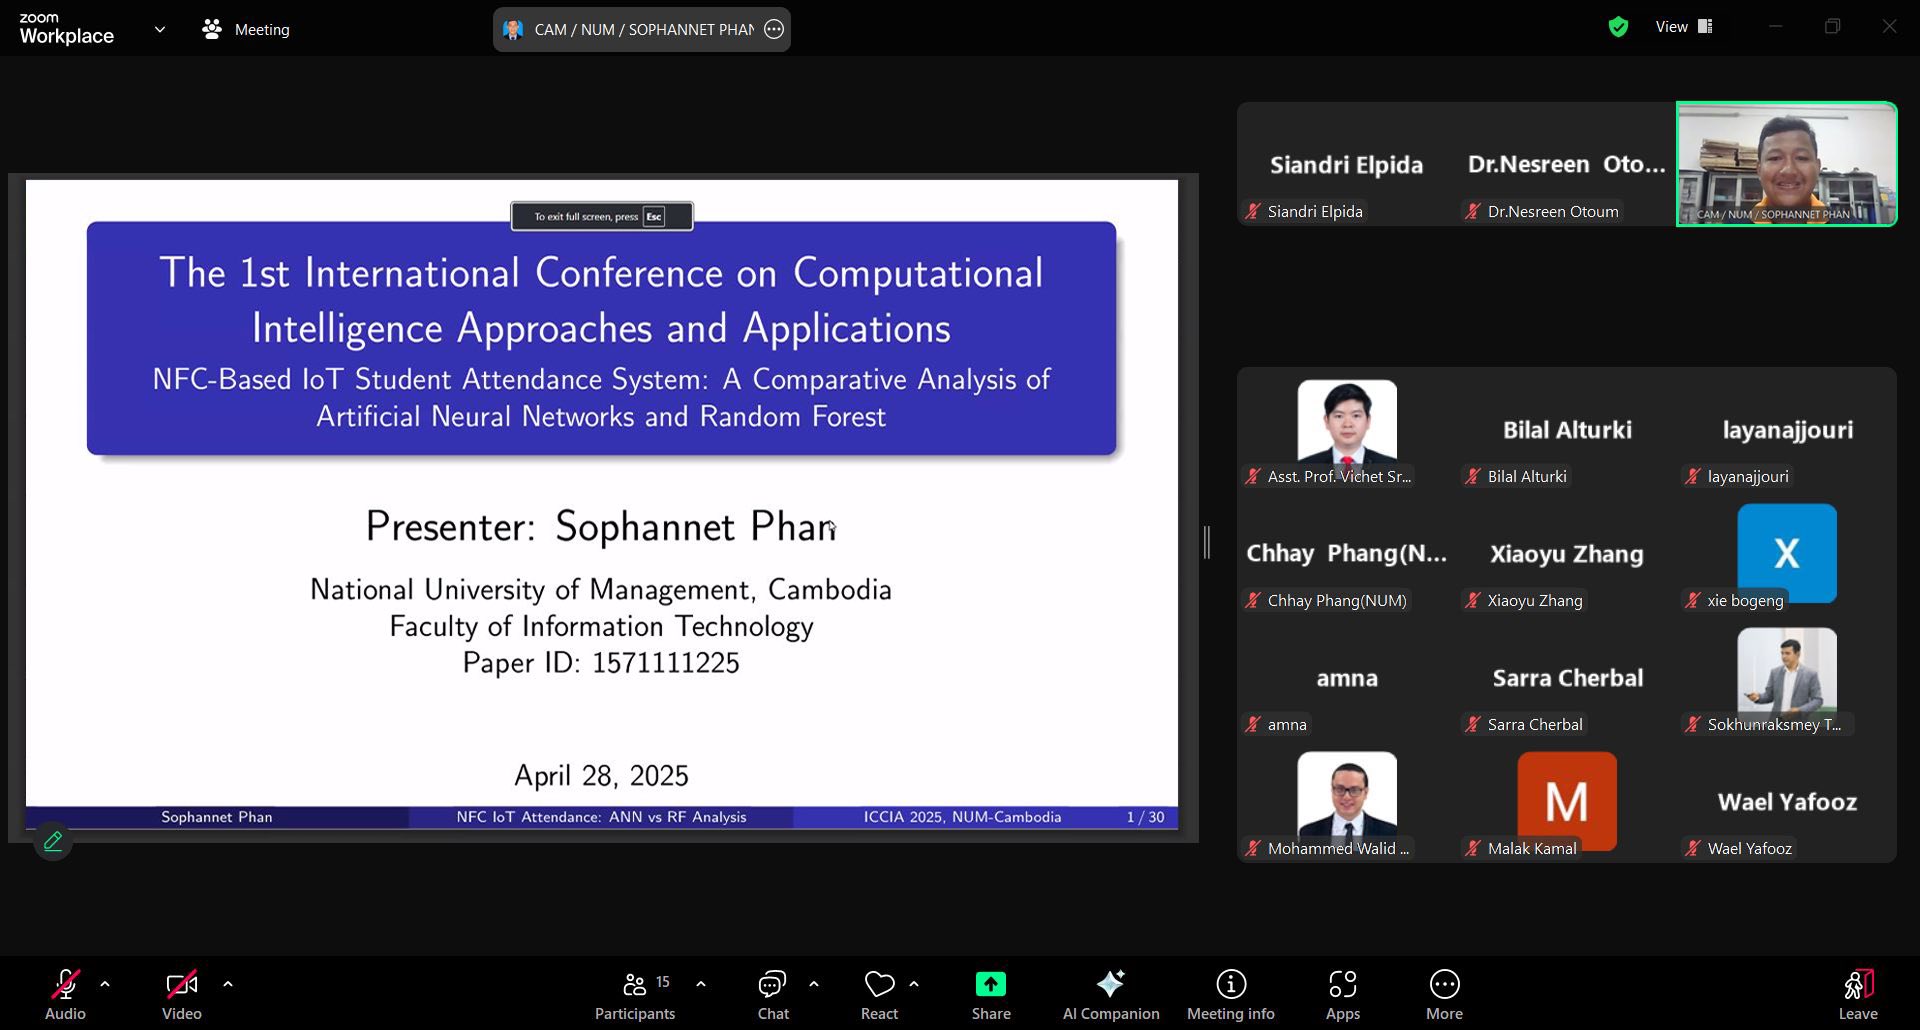1920x1030 pixels.
Task: Select Xiaoyu Zhang participant tile
Action: click(1567, 554)
